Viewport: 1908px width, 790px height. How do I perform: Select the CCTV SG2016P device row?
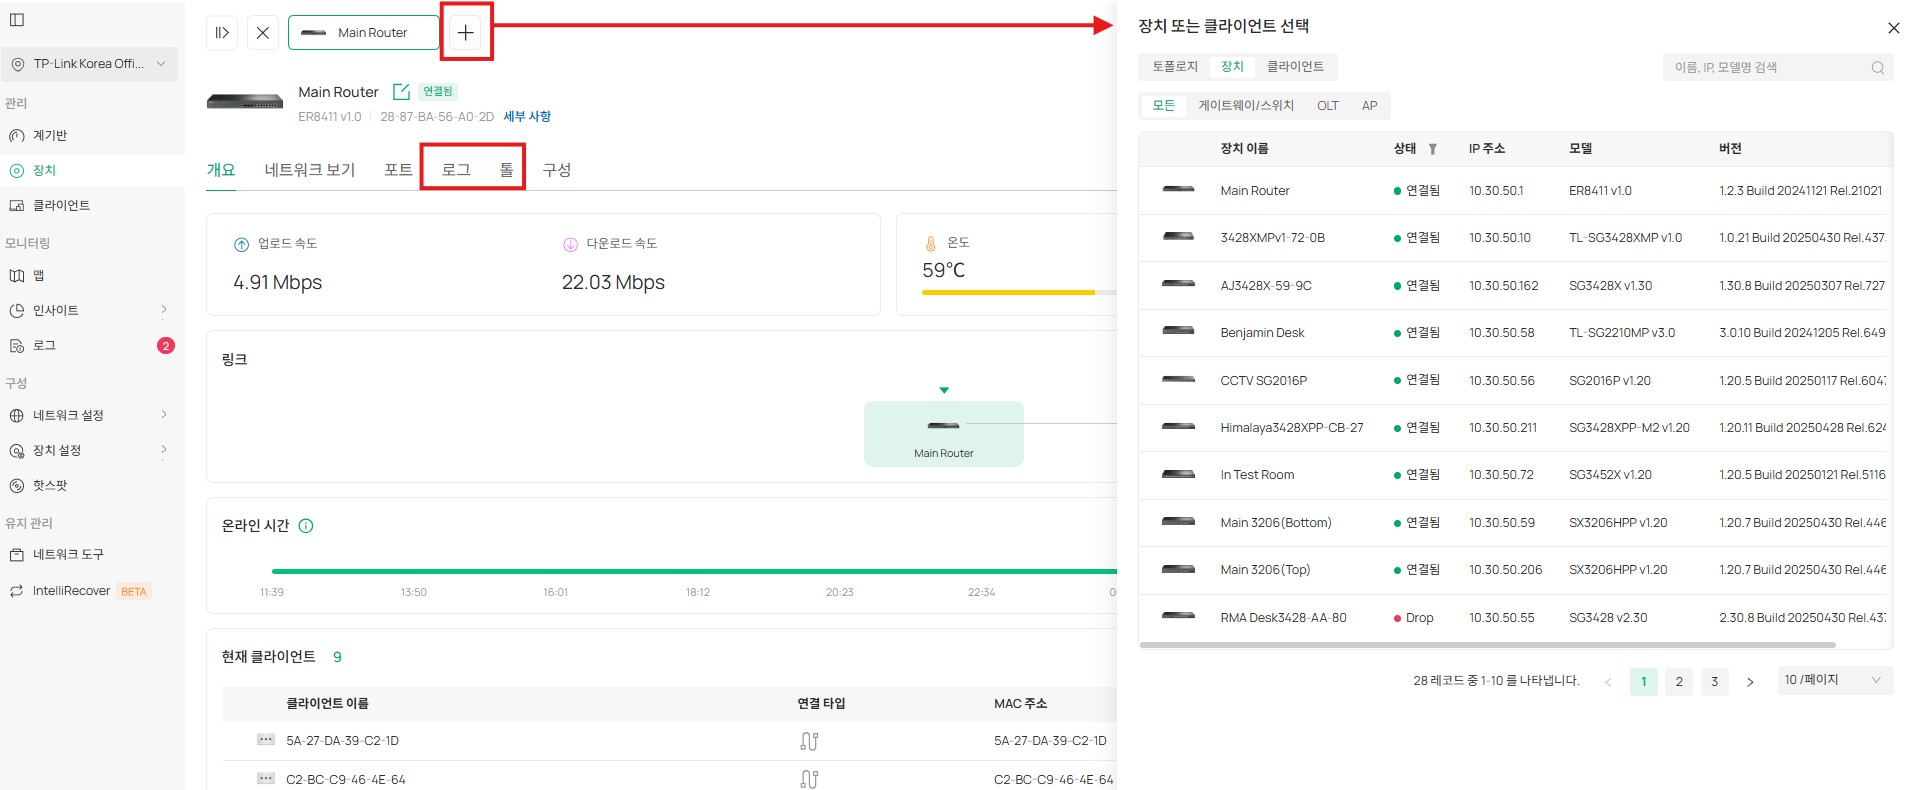click(x=1515, y=381)
